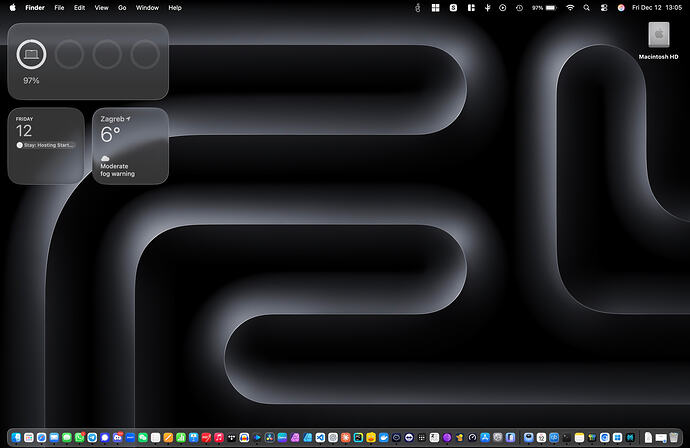This screenshot has height=448, width=690.
Task: Open the Apple menu
Action: point(13,7)
